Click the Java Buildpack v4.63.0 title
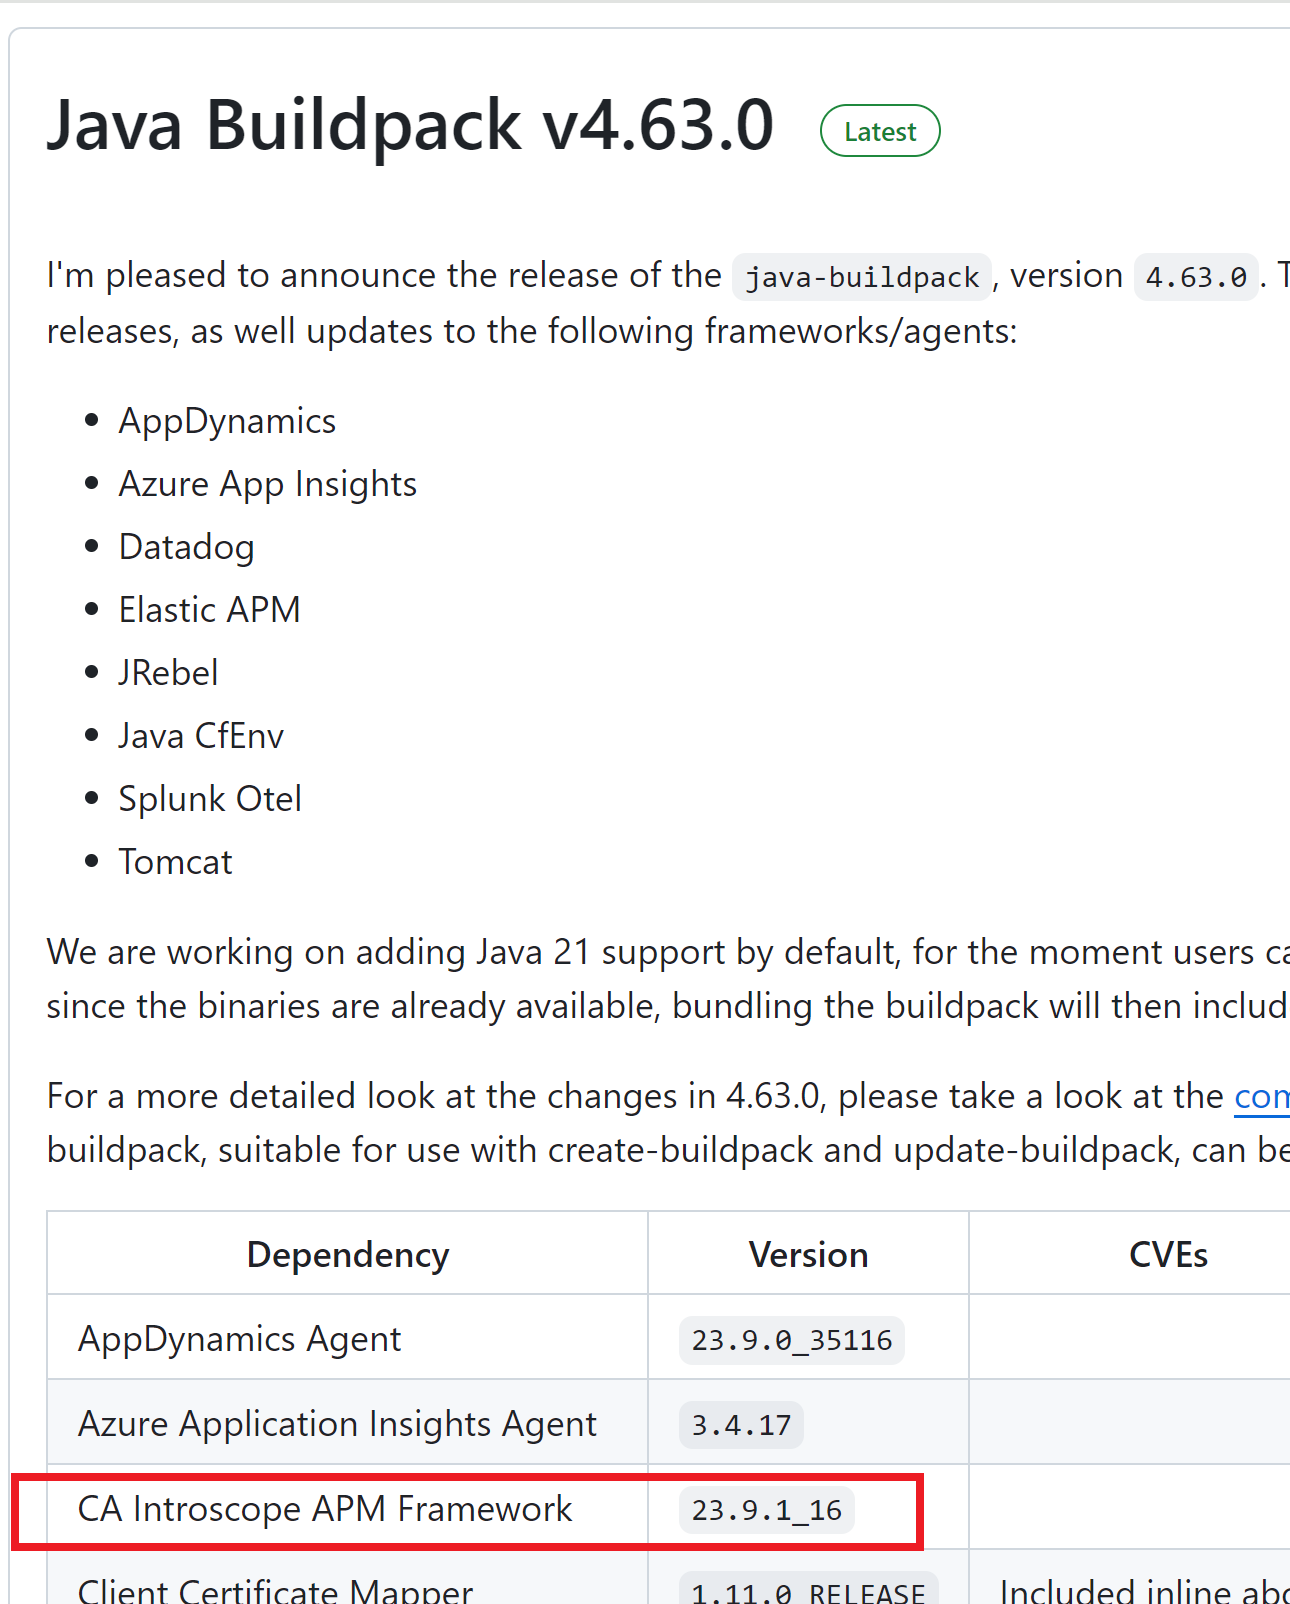 point(411,126)
